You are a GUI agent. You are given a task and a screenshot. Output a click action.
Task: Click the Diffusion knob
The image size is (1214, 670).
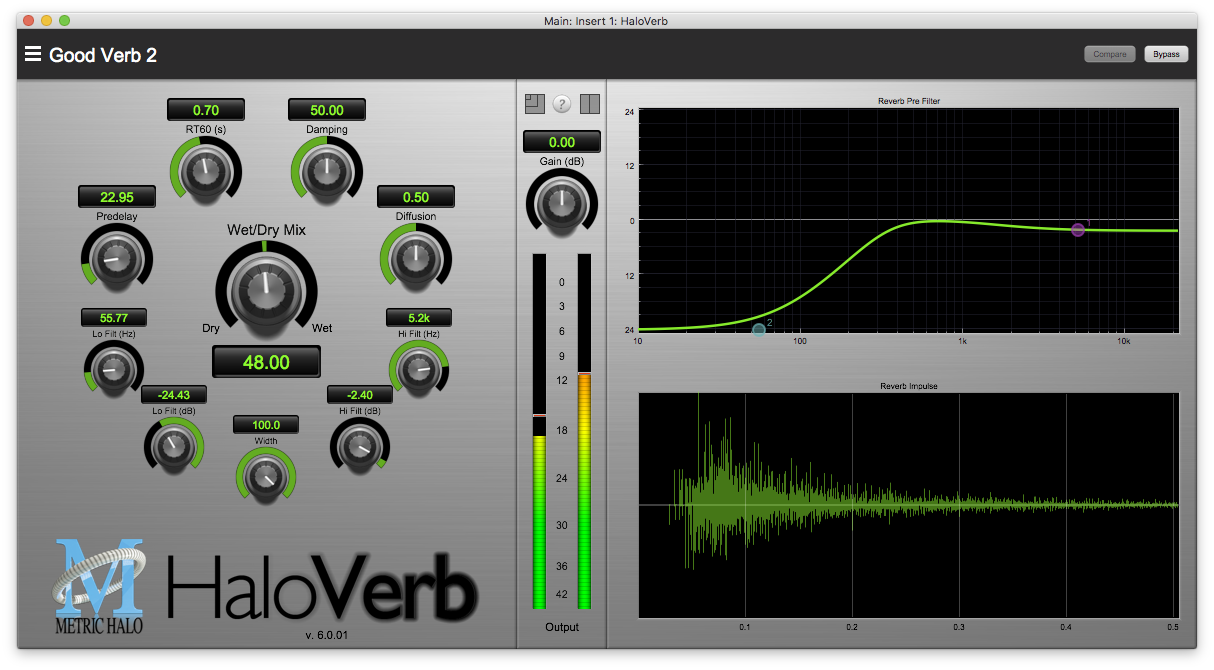415,258
